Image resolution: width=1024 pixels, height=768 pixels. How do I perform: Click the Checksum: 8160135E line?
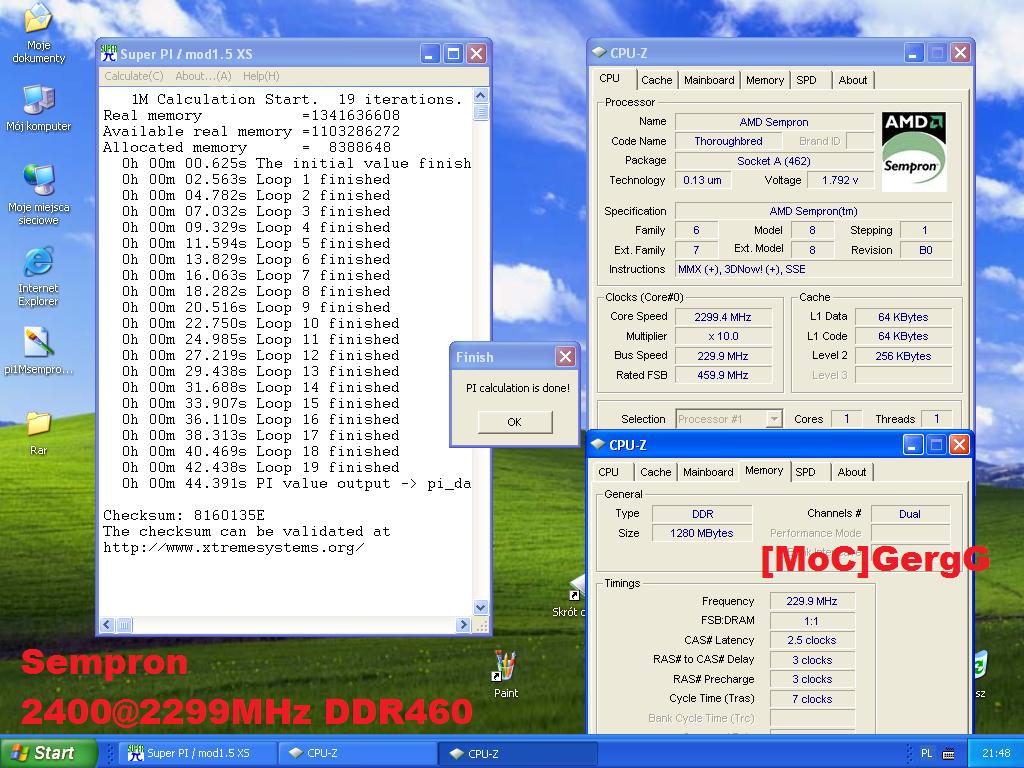184,515
